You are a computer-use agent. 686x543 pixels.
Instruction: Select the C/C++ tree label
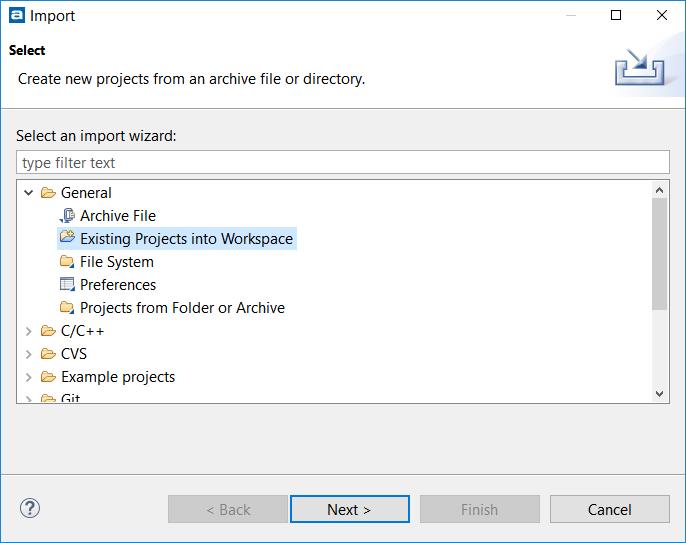click(x=82, y=331)
